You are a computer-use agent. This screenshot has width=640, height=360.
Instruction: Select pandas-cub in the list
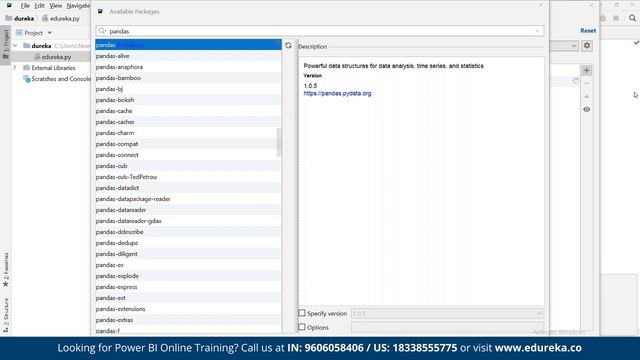188,166
